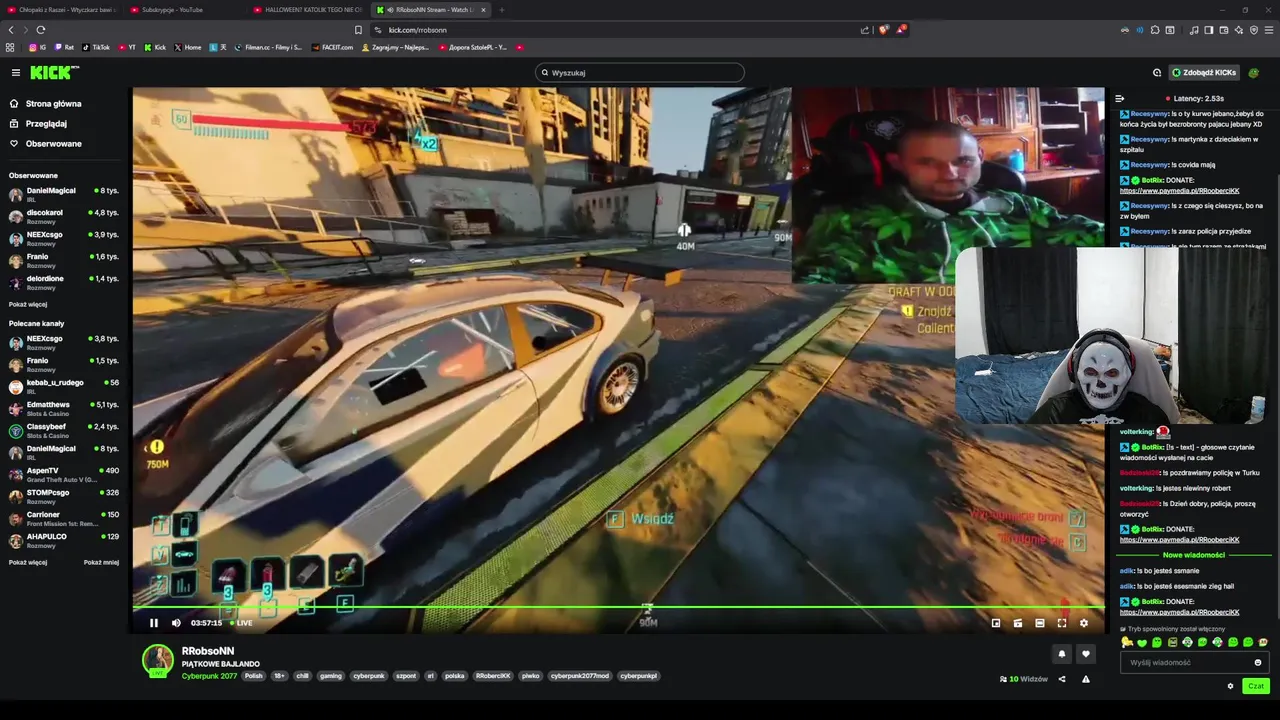Open the FACEIT.com bookmark

[x=332, y=47]
